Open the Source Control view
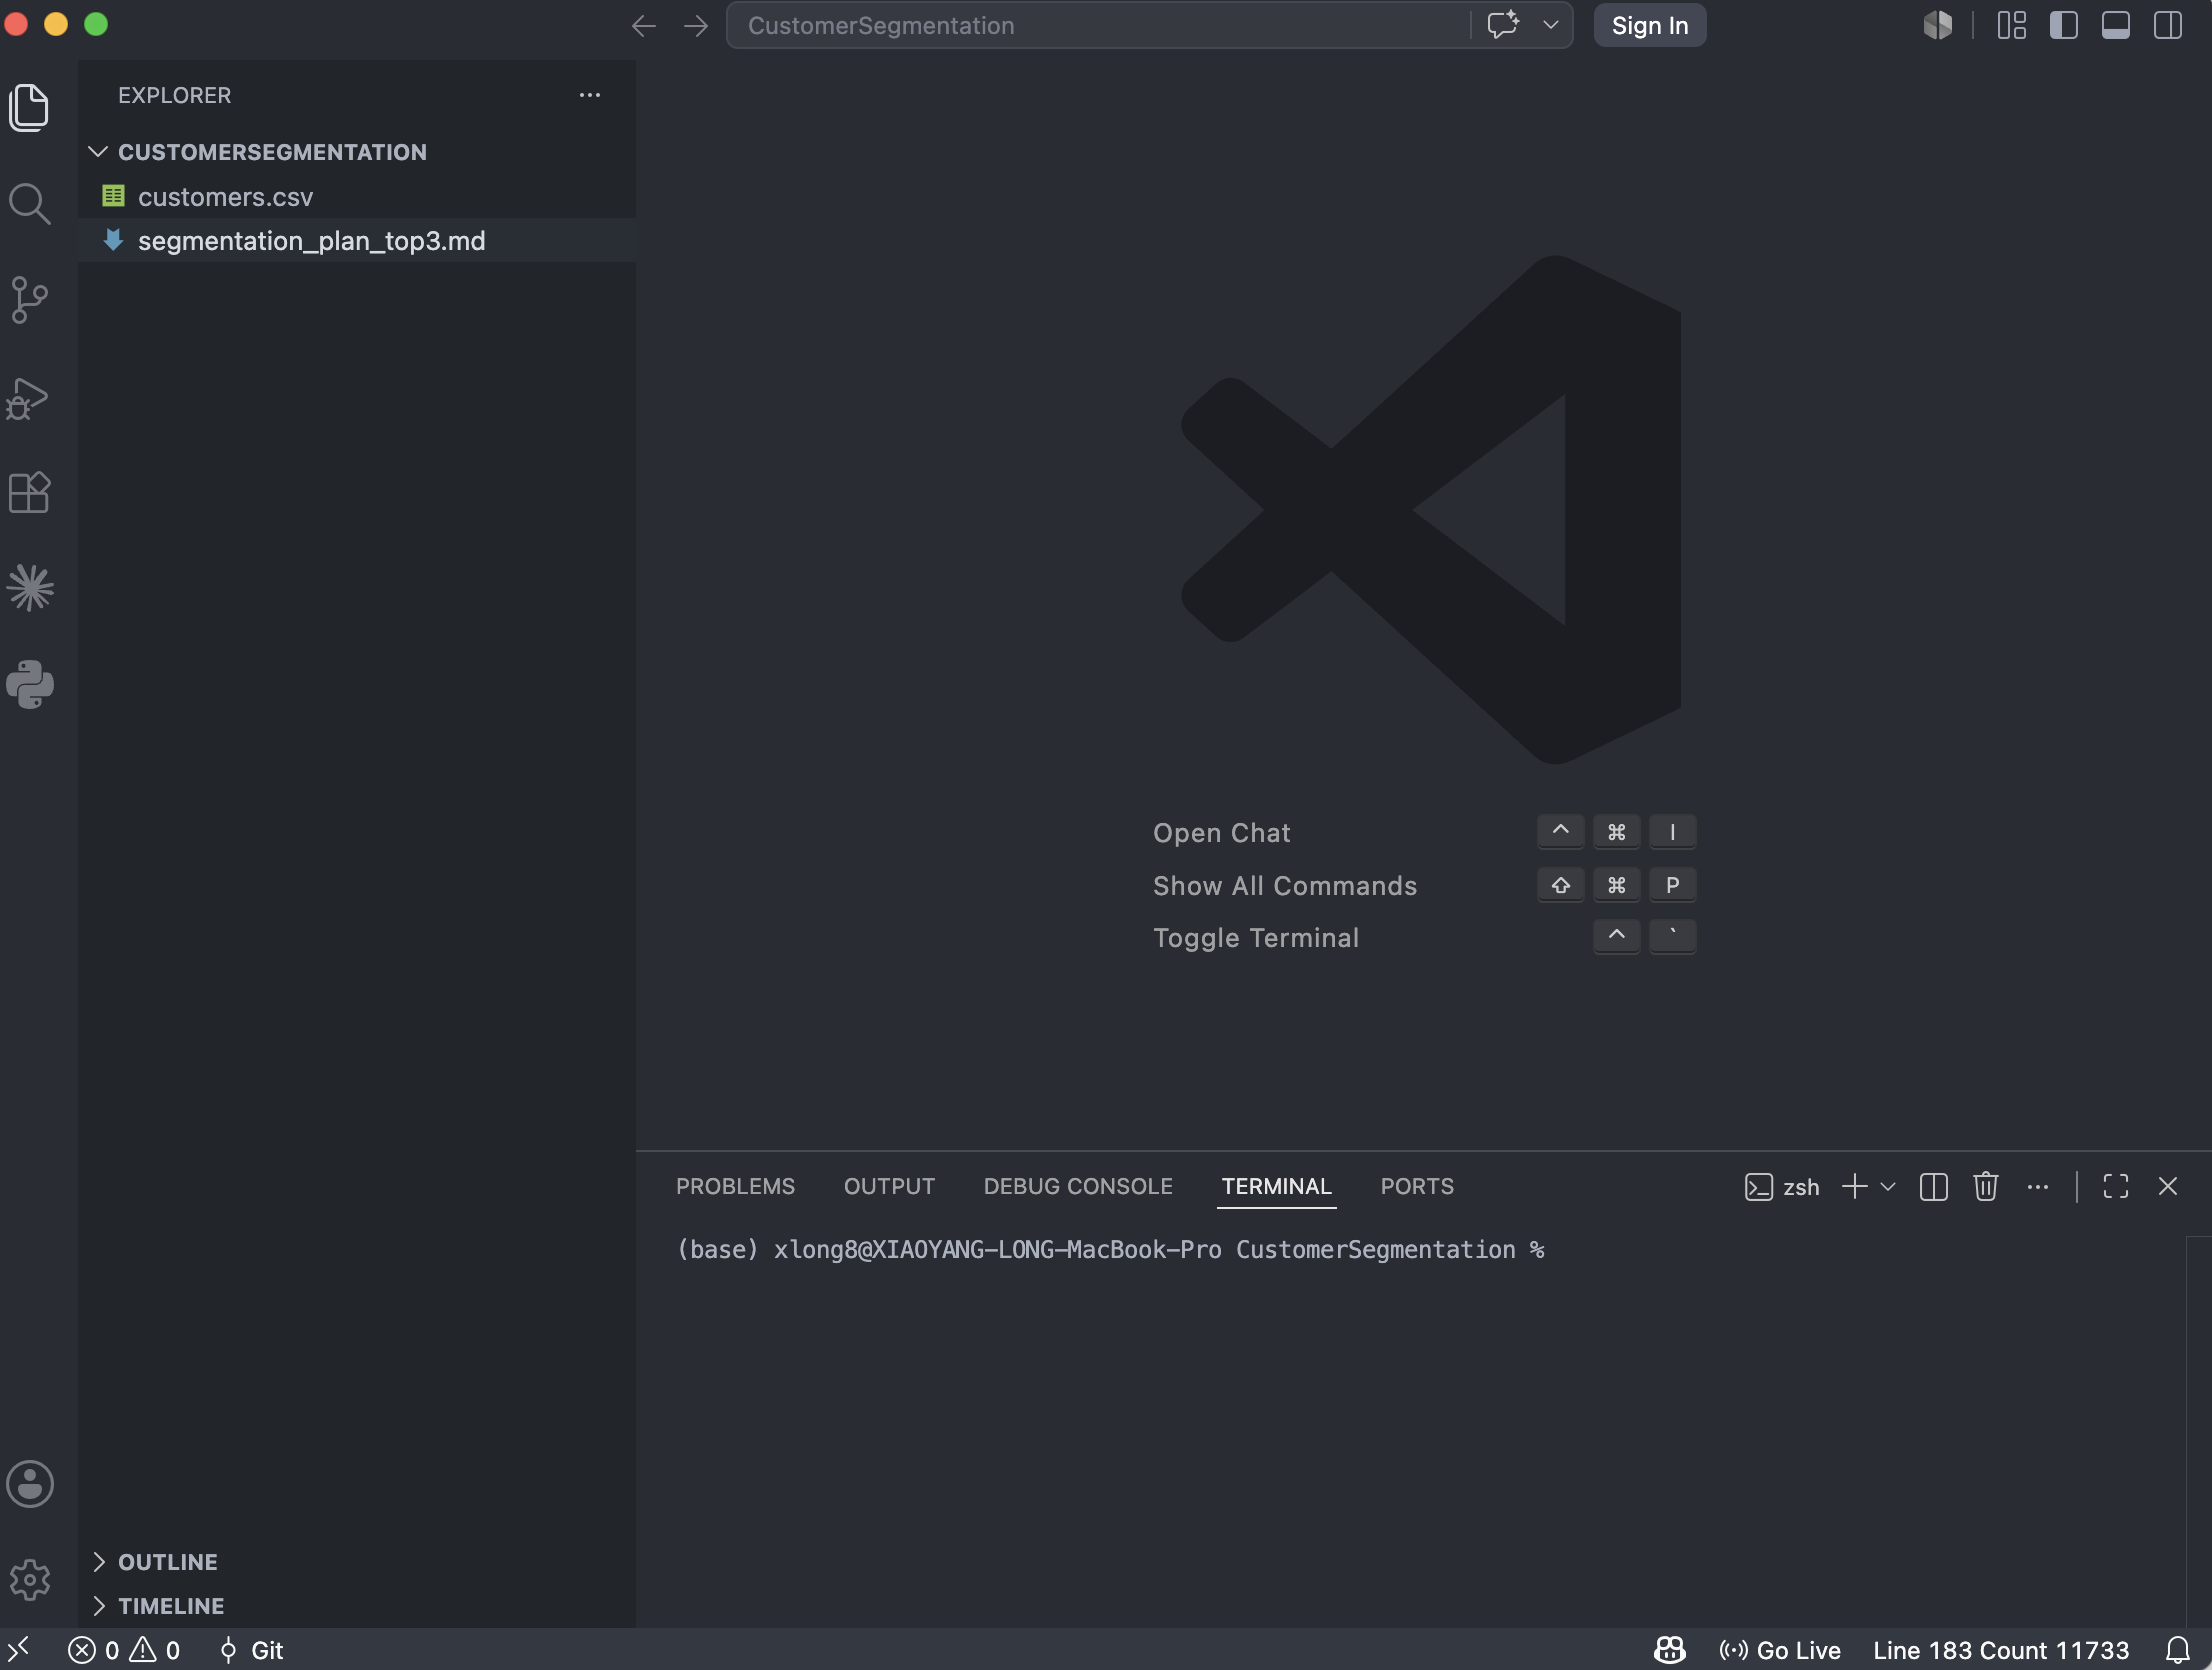 pyautogui.click(x=29, y=300)
